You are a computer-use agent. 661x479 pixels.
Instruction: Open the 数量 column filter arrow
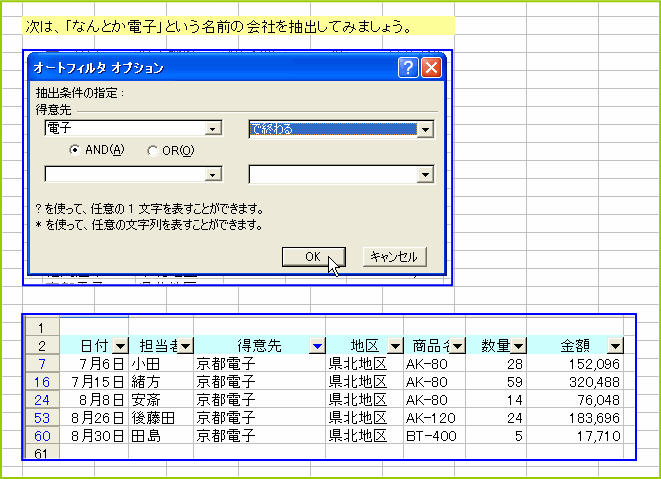pos(519,346)
